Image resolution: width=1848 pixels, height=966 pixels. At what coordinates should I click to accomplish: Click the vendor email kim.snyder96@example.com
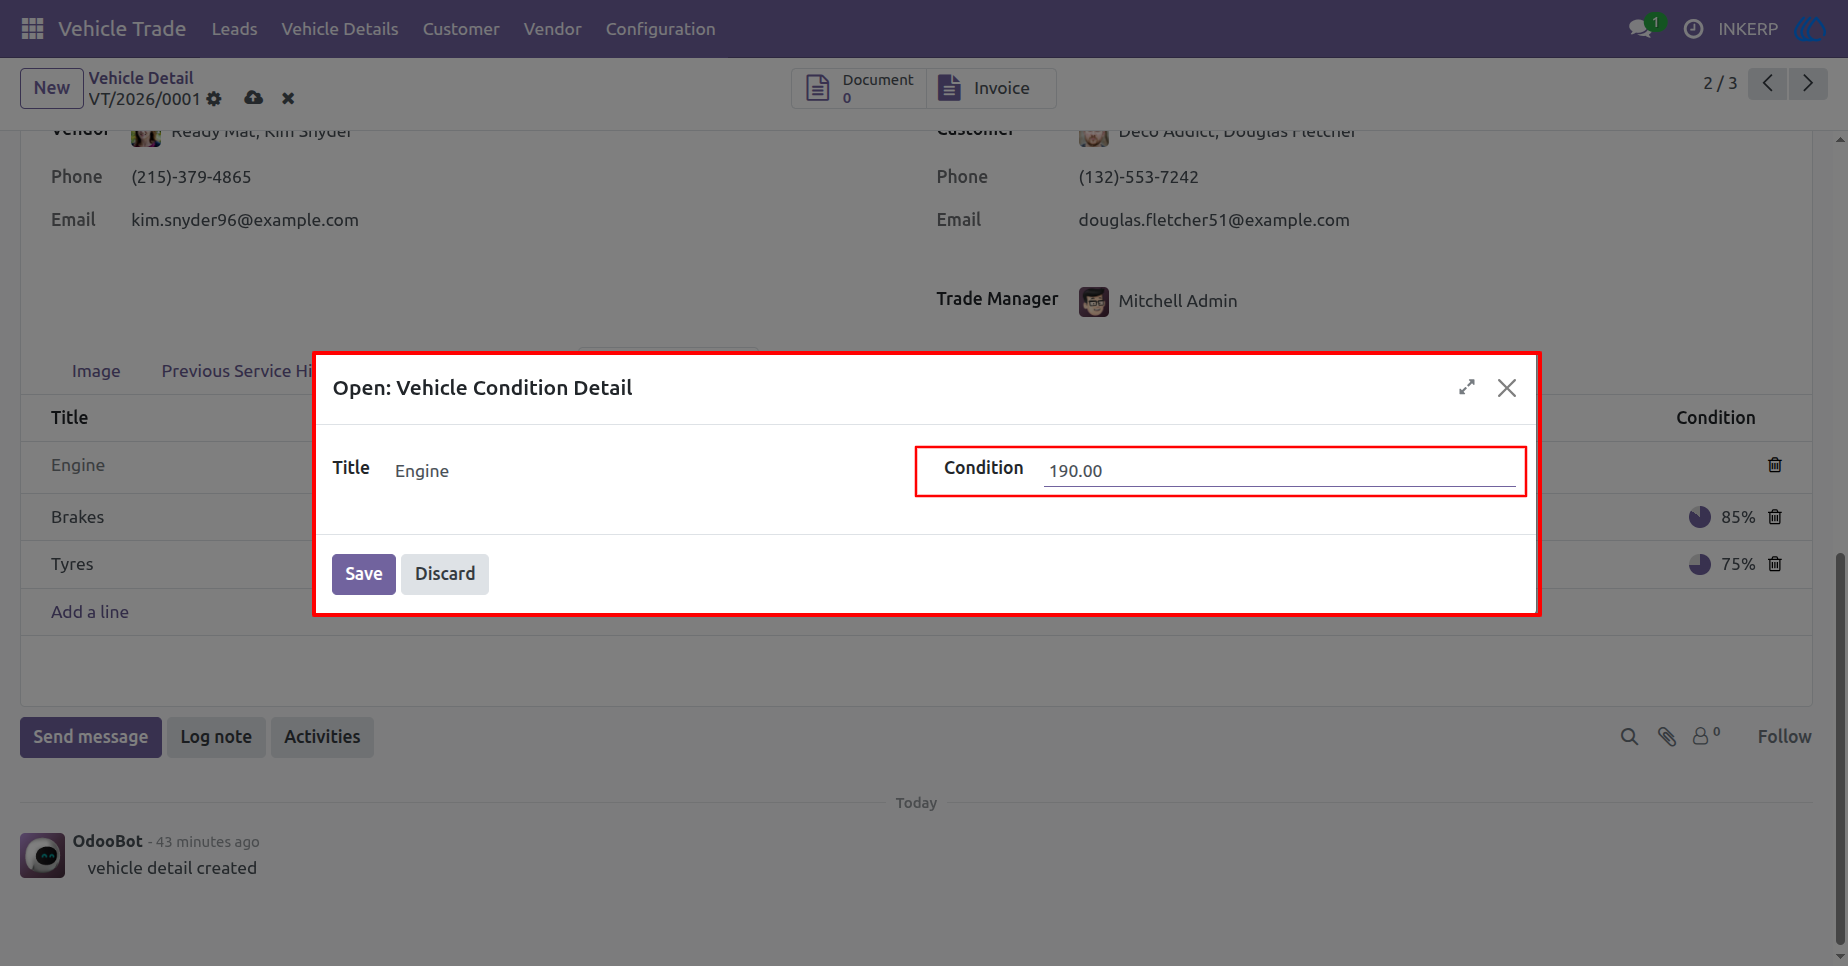[245, 220]
